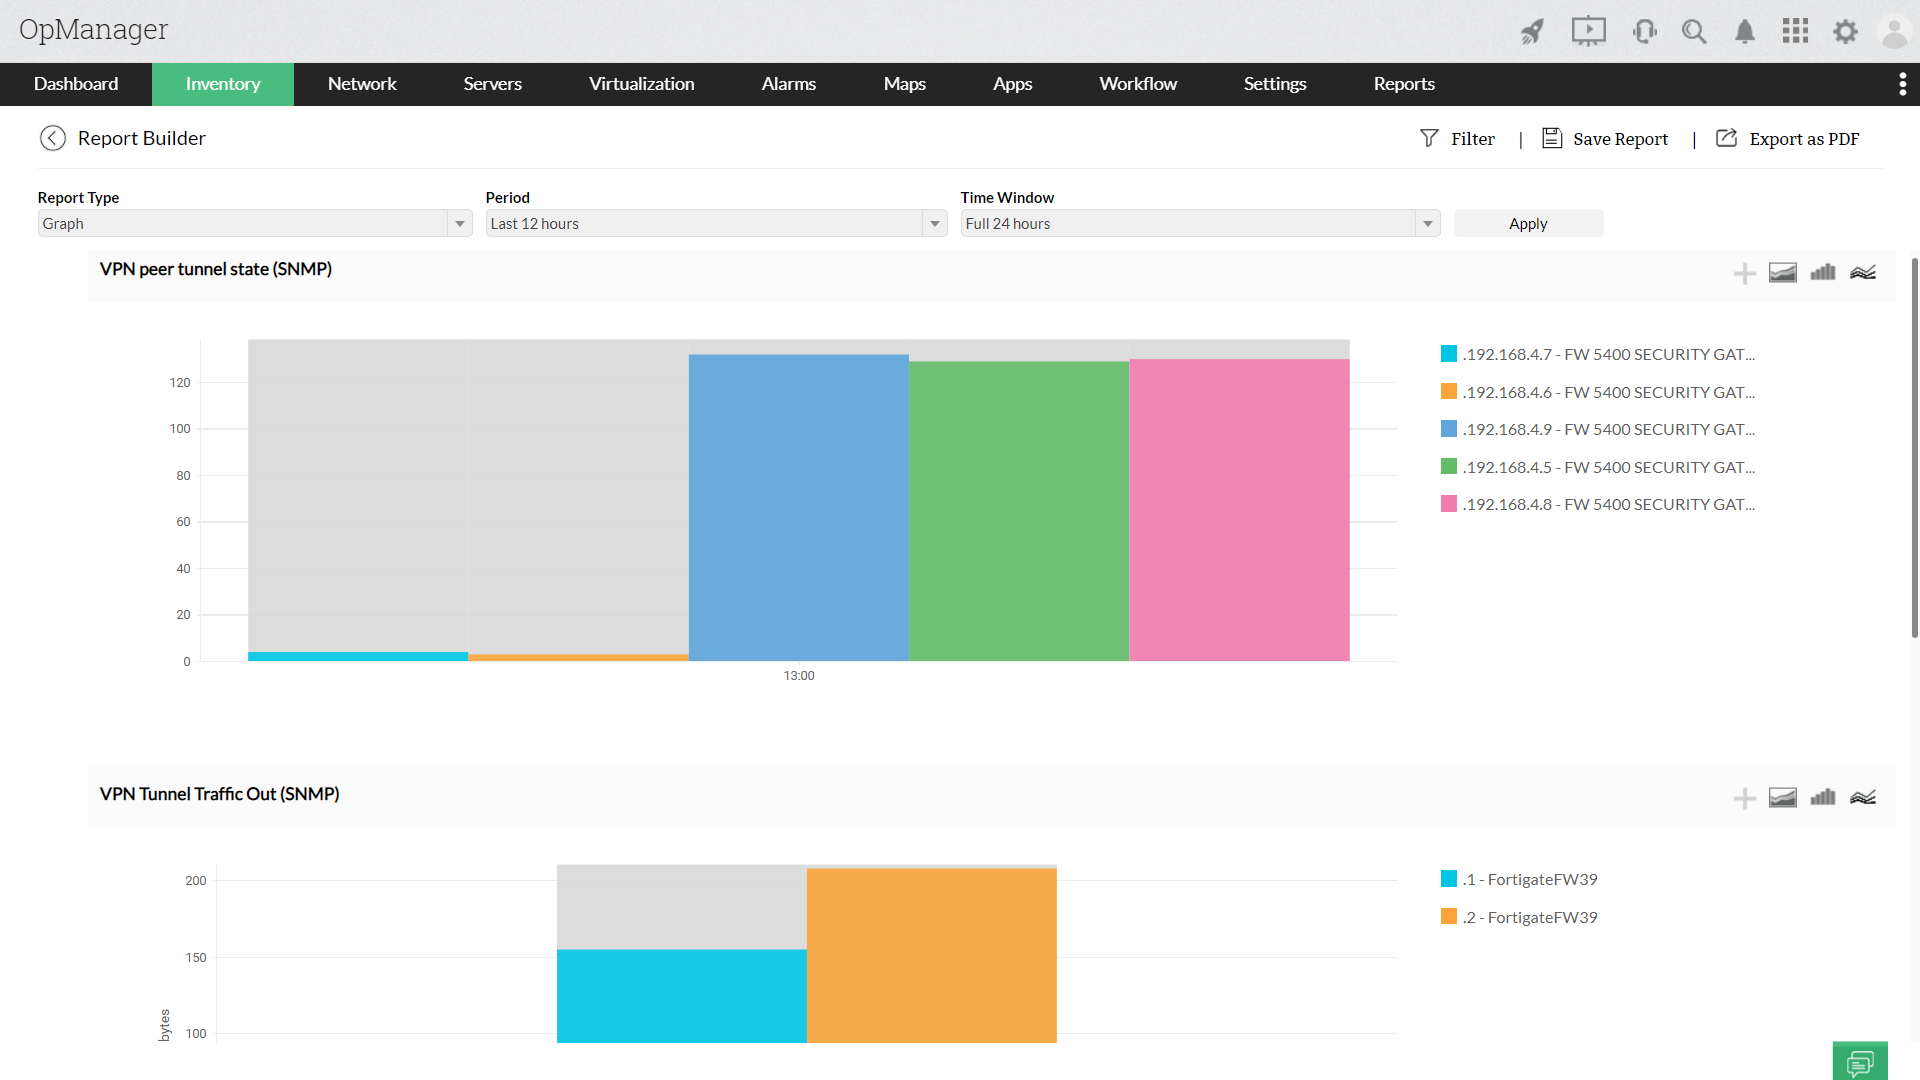Open the chat support icon

pos(1860,1061)
